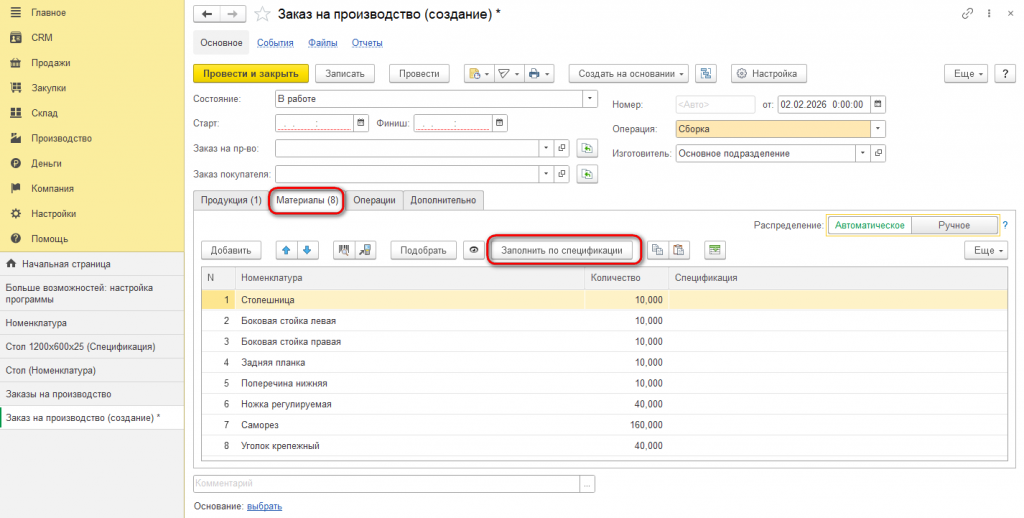The image size is (1024, 518).
Task: Select the Ножка регулируемая row
Action: tap(604, 404)
